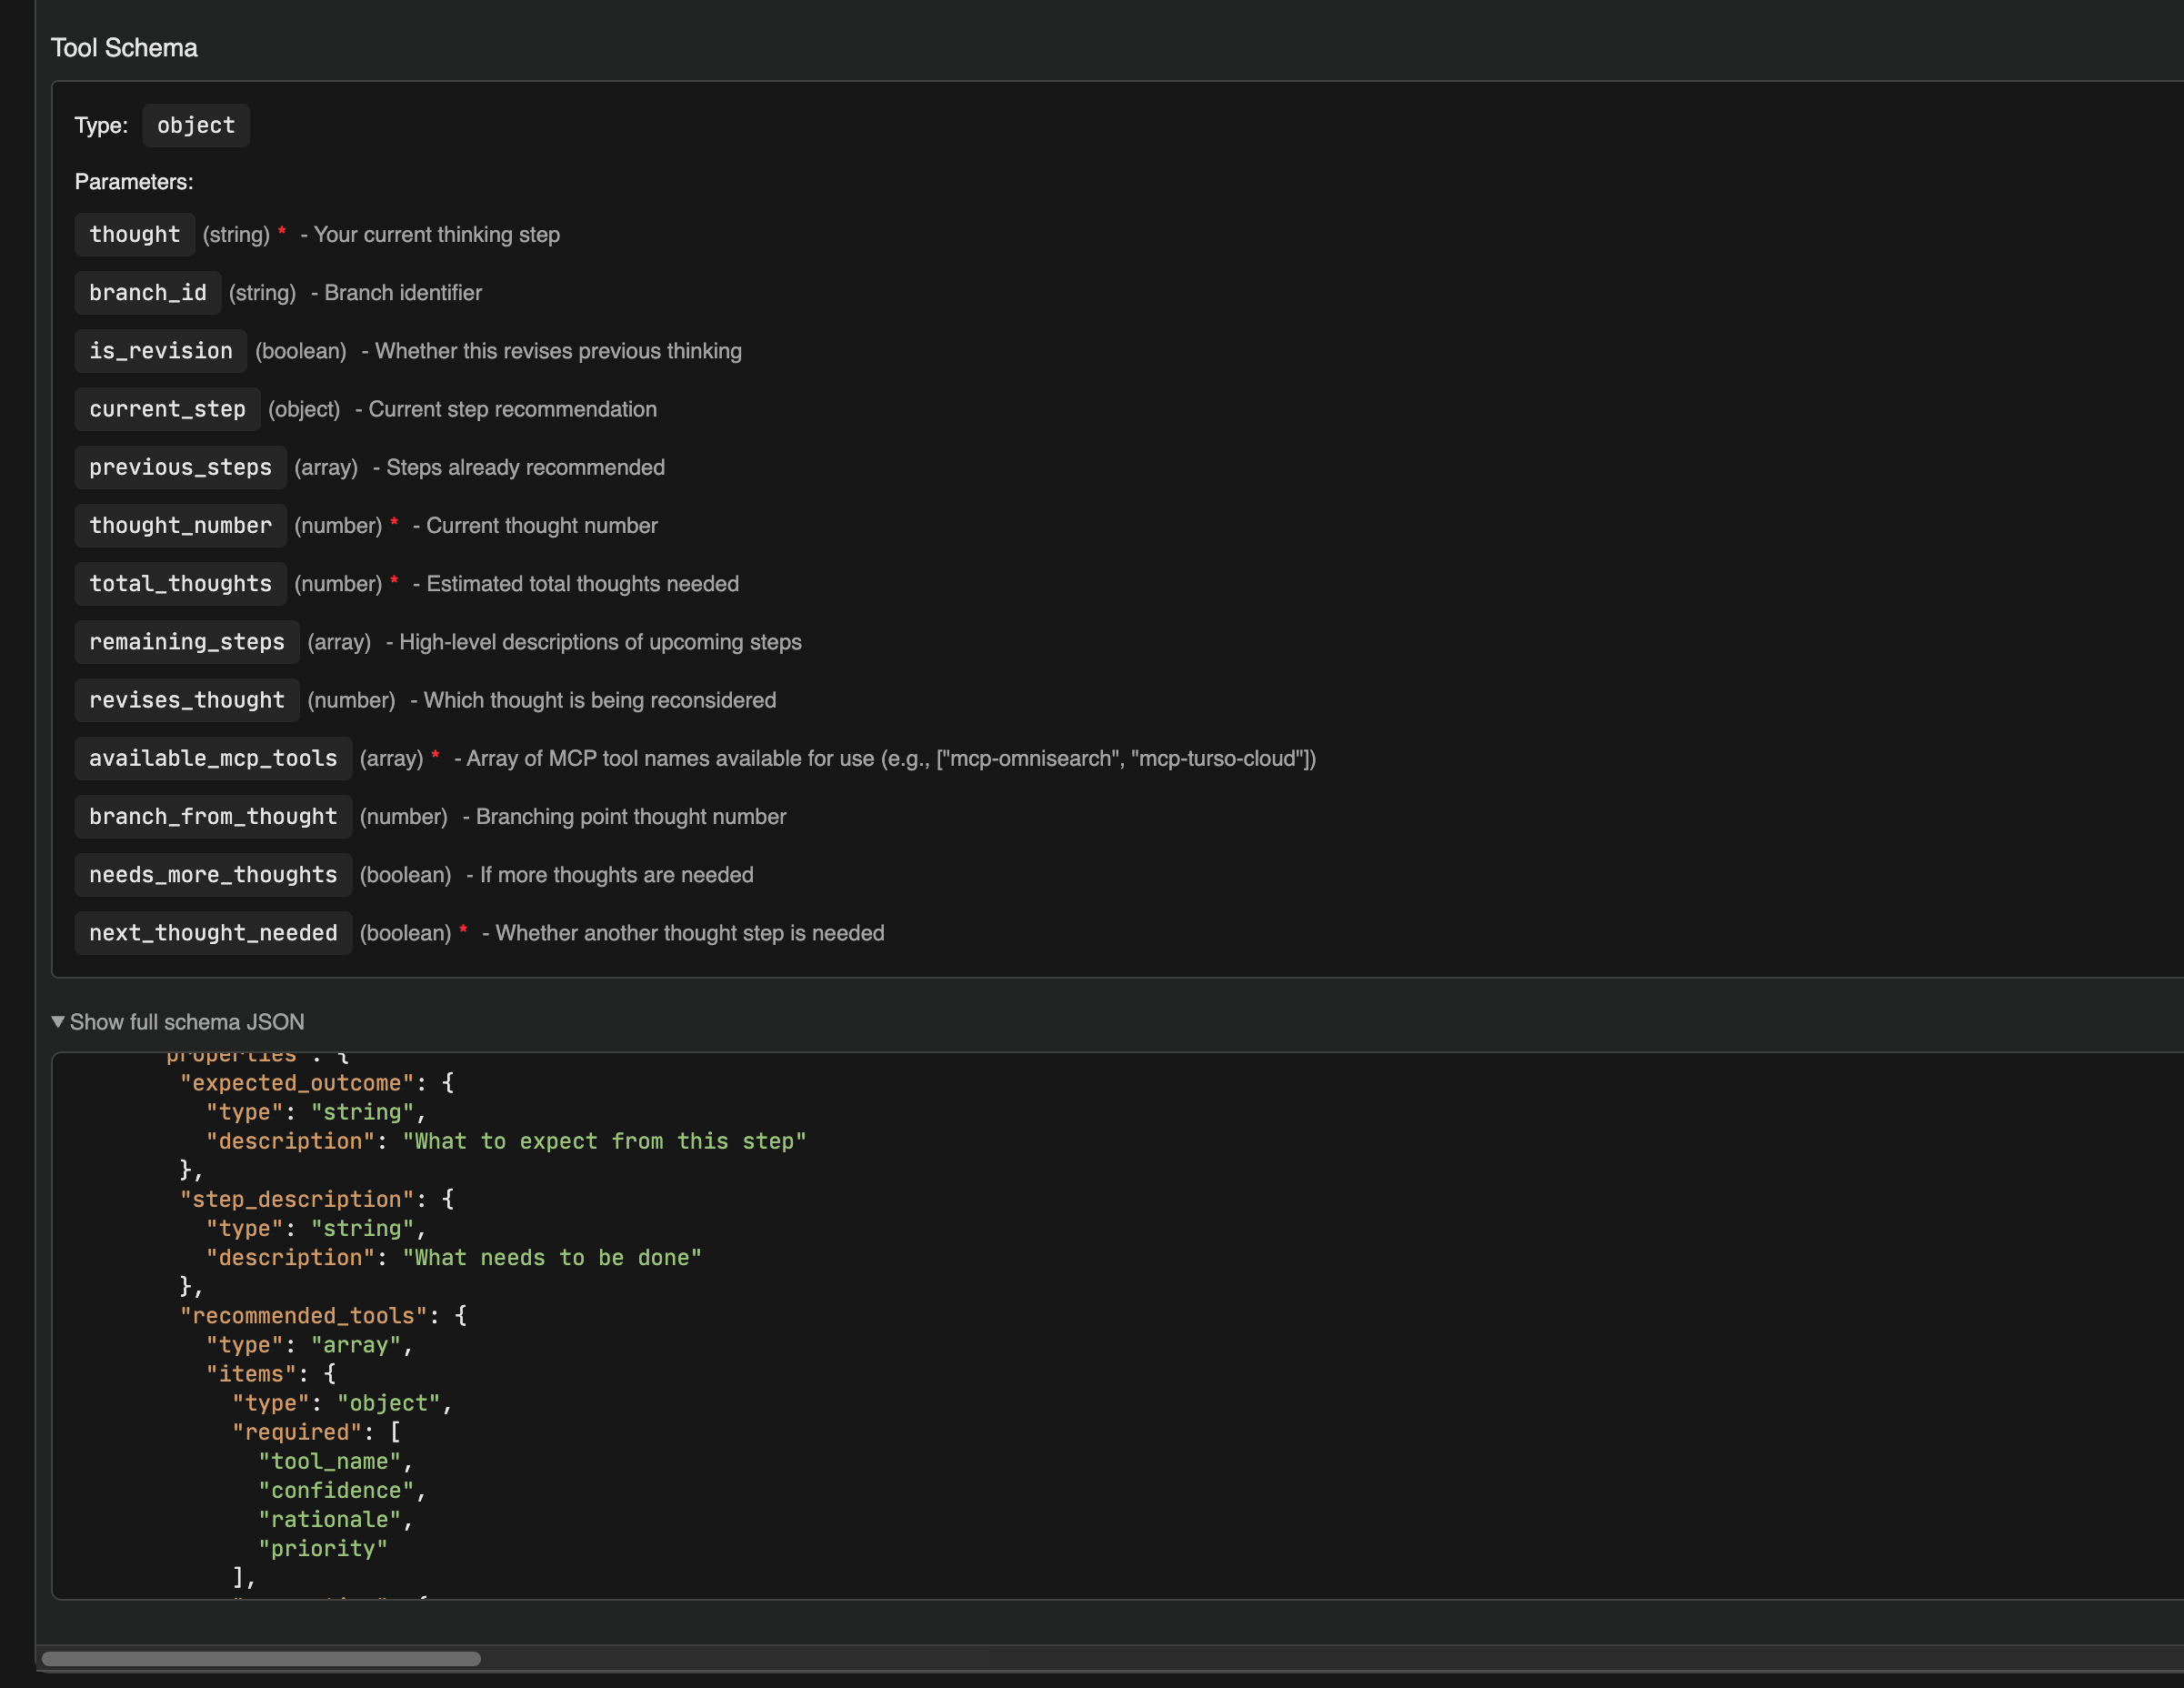This screenshot has width=2184, height=1688.
Task: Click the horizontal scrollbar thumb at bottom
Action: pos(261,1658)
